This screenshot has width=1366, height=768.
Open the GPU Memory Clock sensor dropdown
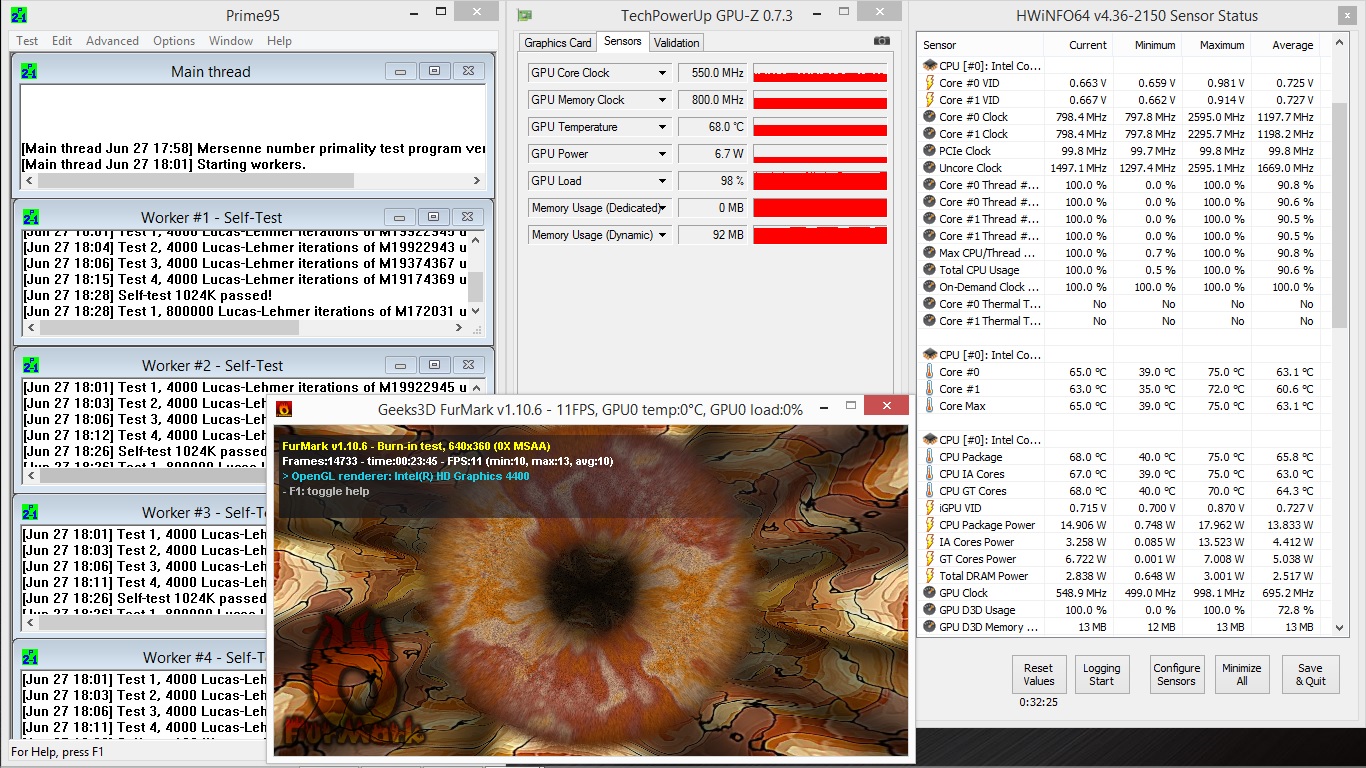(x=662, y=100)
